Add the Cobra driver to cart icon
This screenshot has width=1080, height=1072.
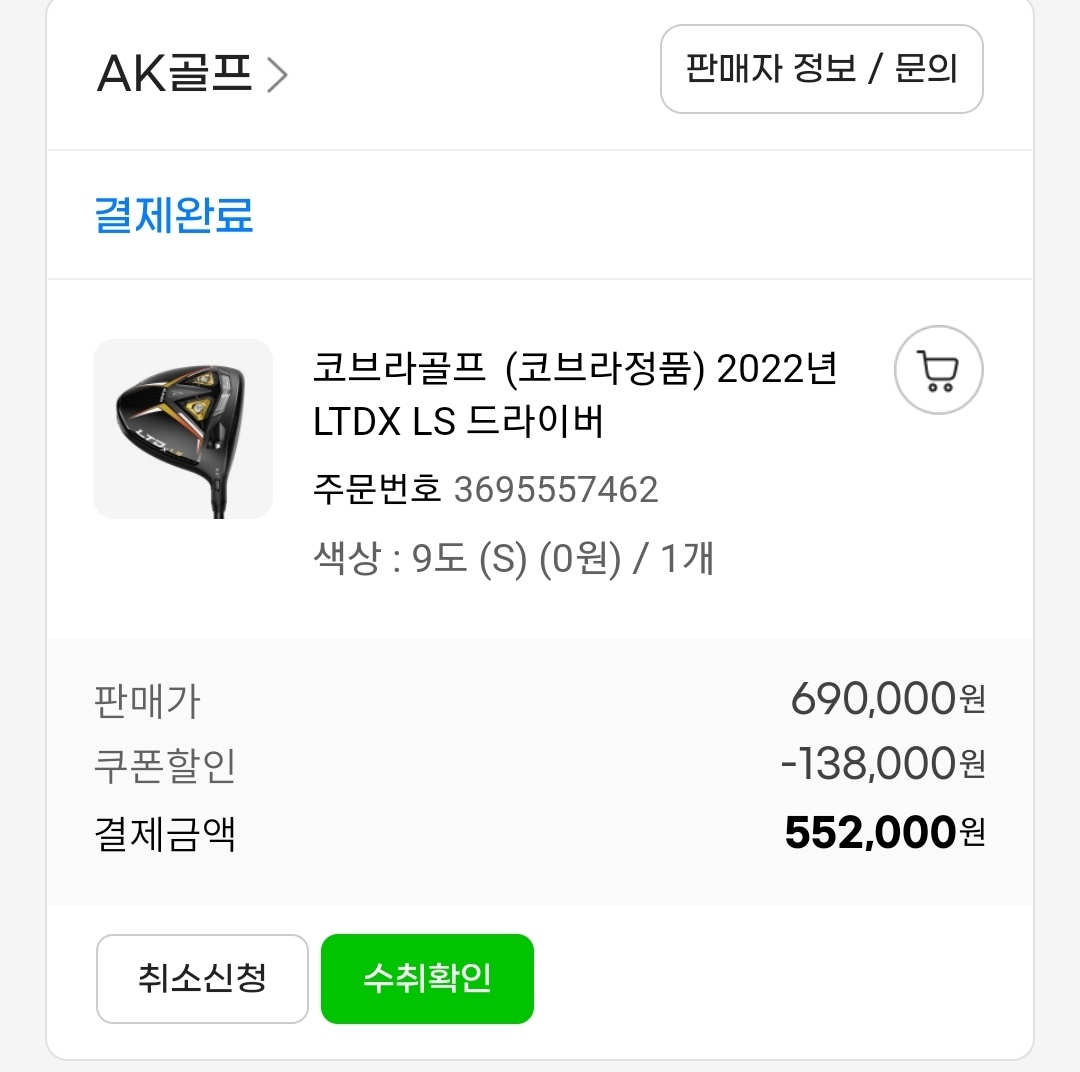[x=937, y=371]
